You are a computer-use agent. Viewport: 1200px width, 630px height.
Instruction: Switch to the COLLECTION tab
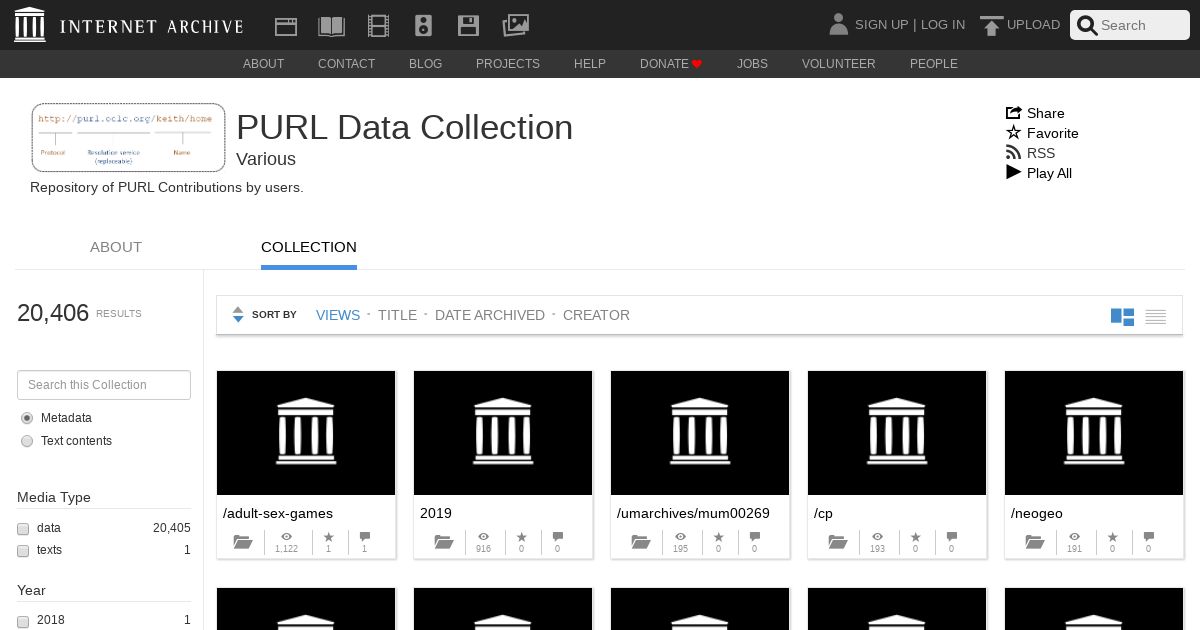click(309, 247)
